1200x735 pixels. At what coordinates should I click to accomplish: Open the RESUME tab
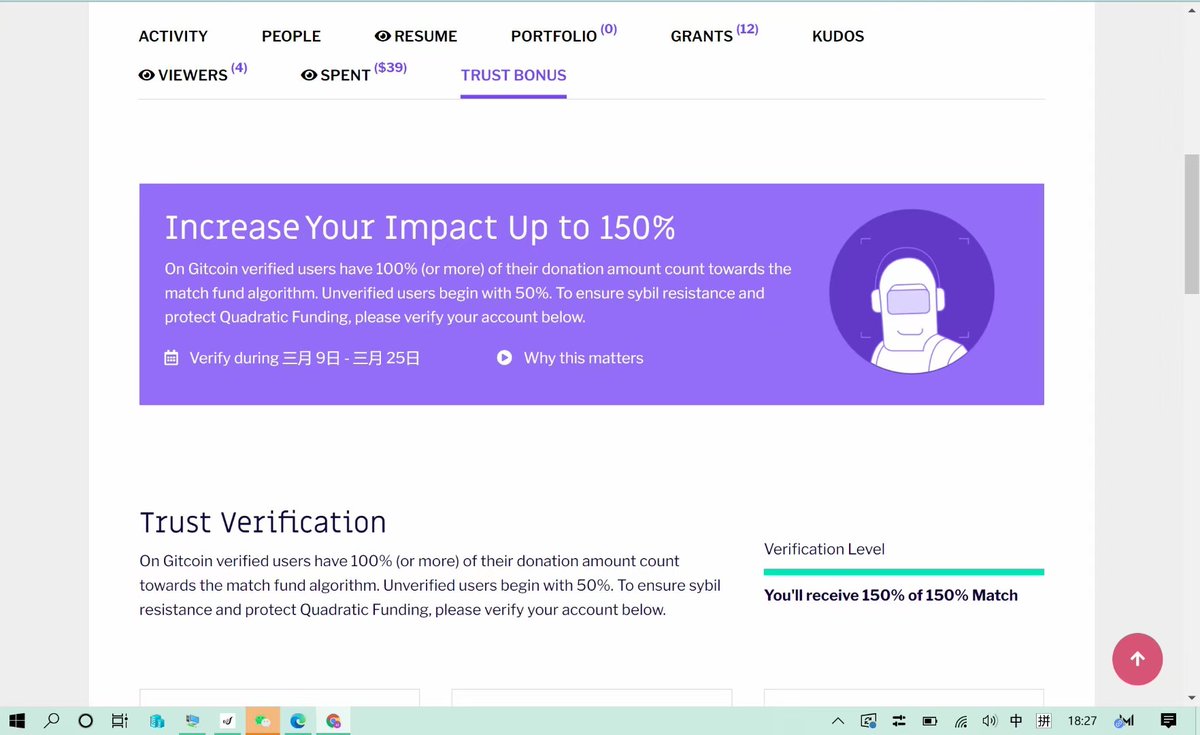[x=416, y=36]
